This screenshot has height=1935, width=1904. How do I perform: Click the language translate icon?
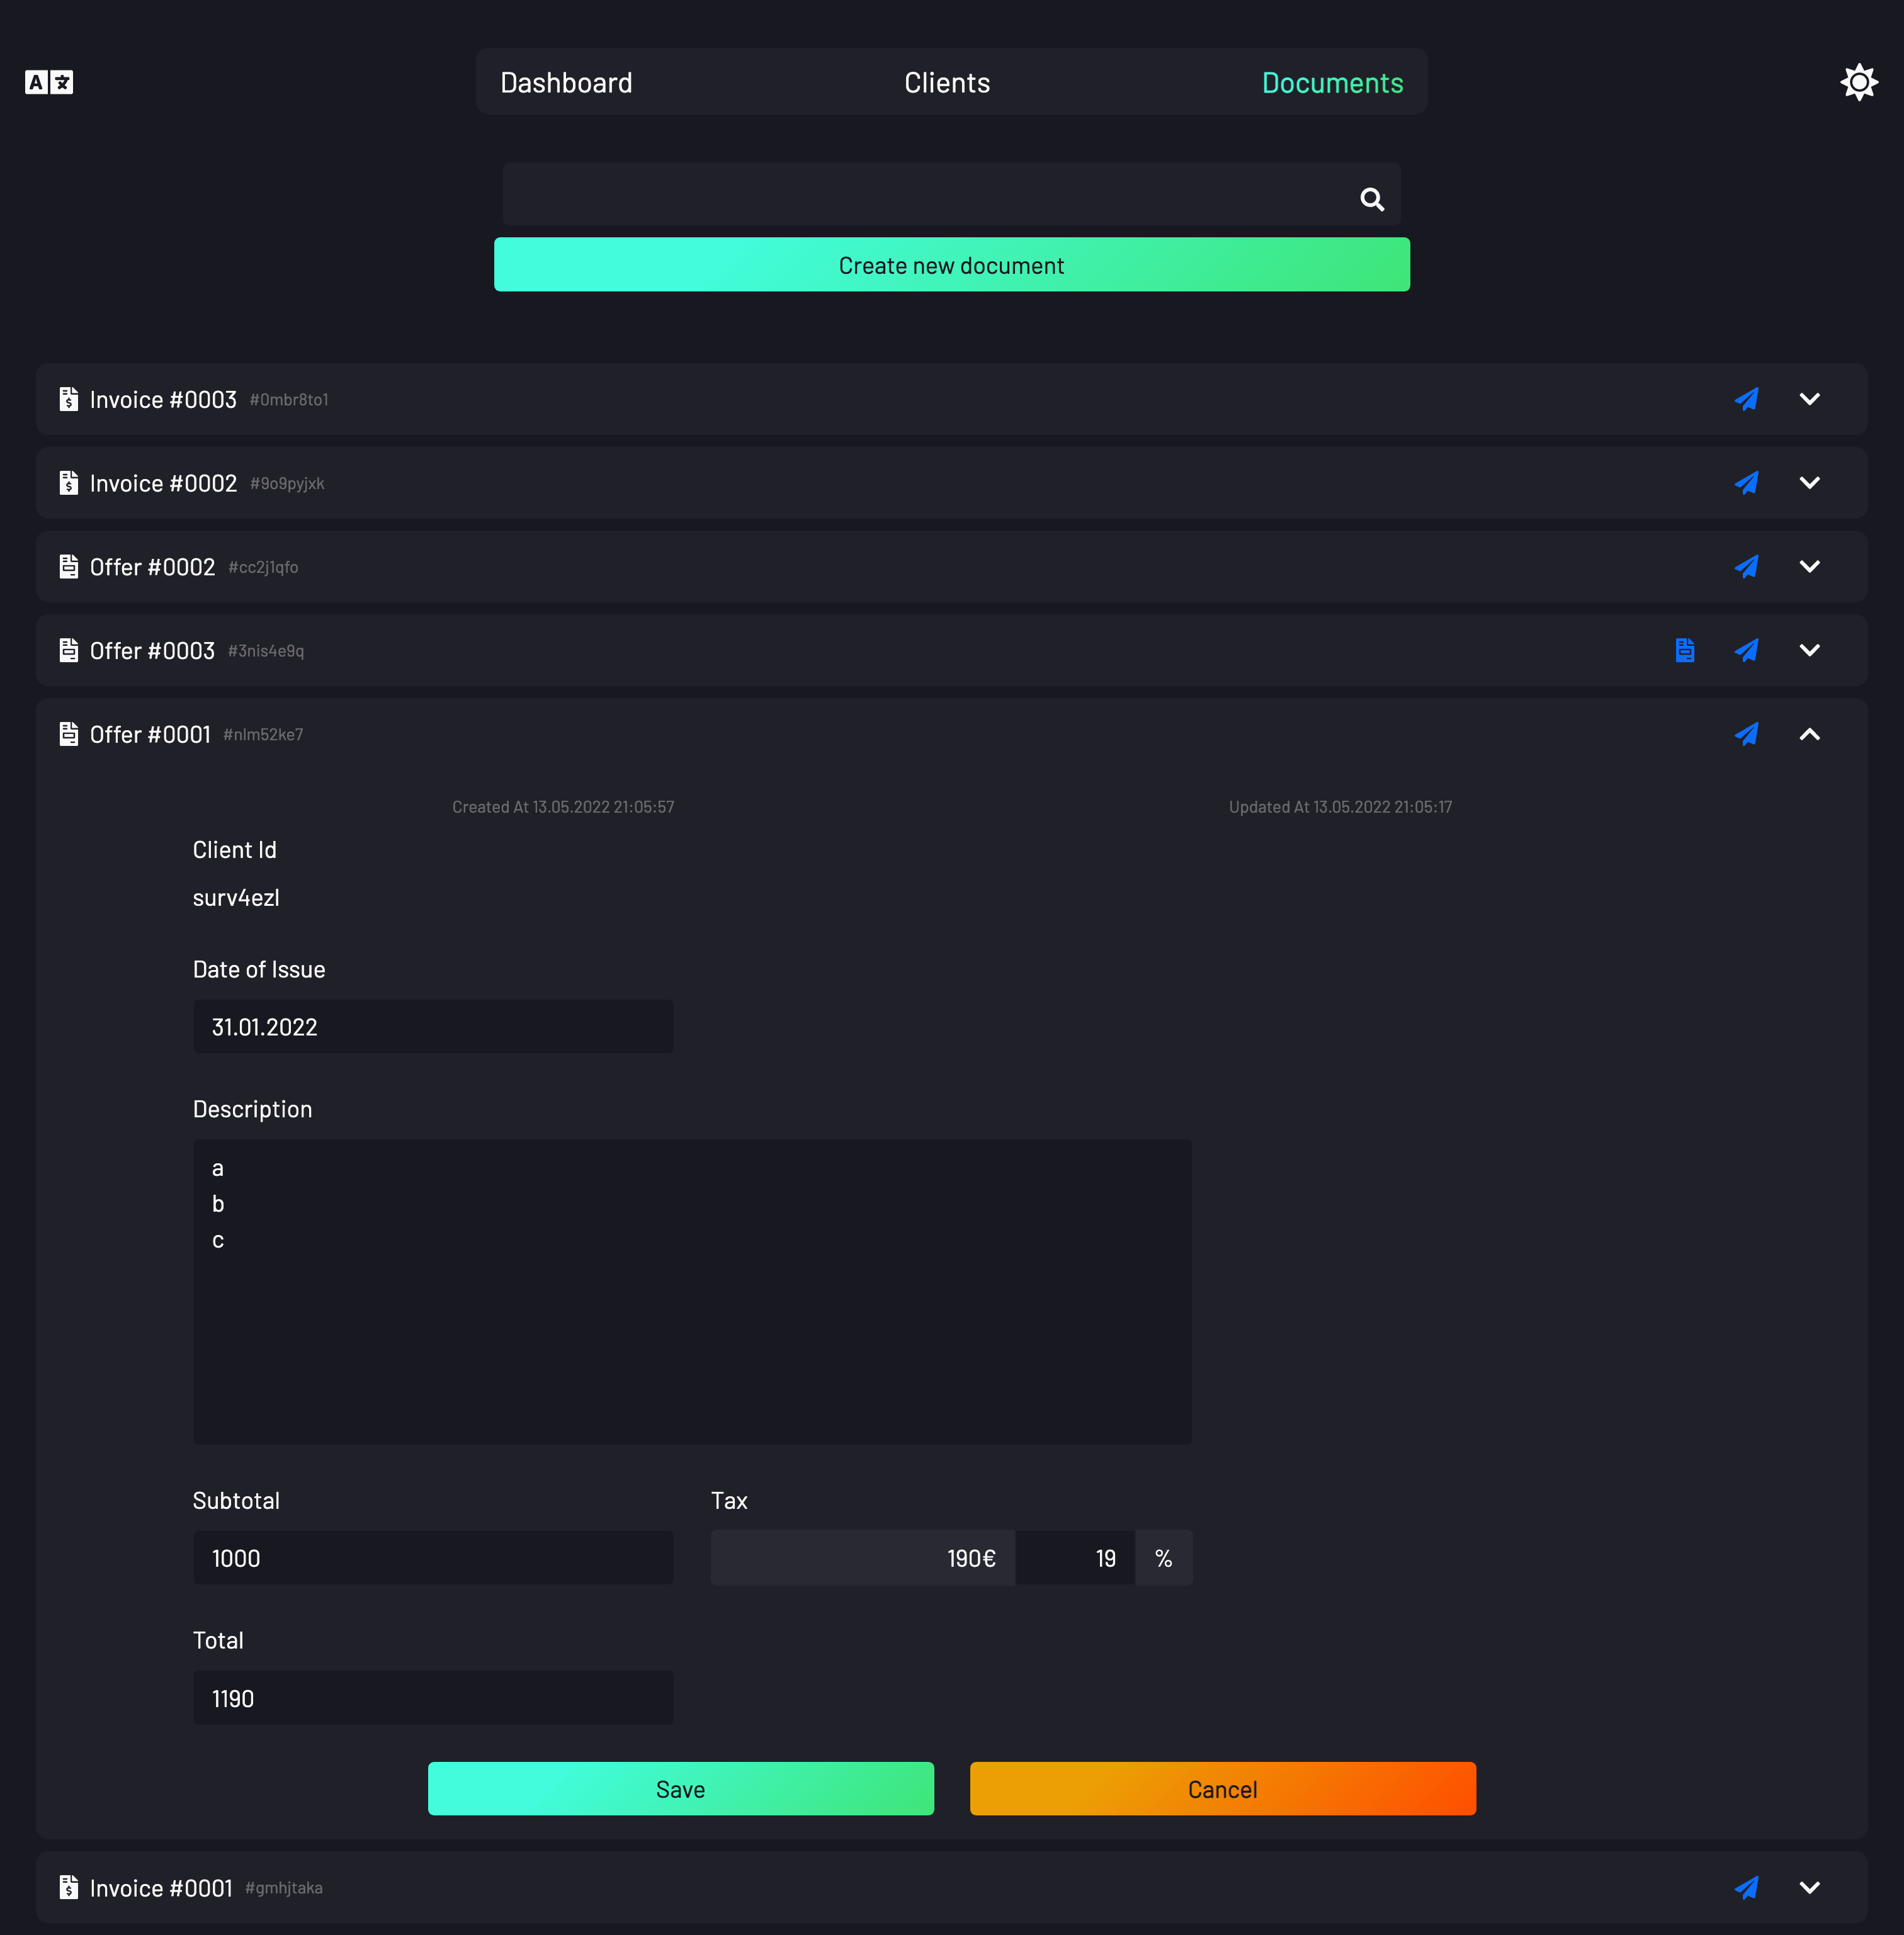coord(48,82)
